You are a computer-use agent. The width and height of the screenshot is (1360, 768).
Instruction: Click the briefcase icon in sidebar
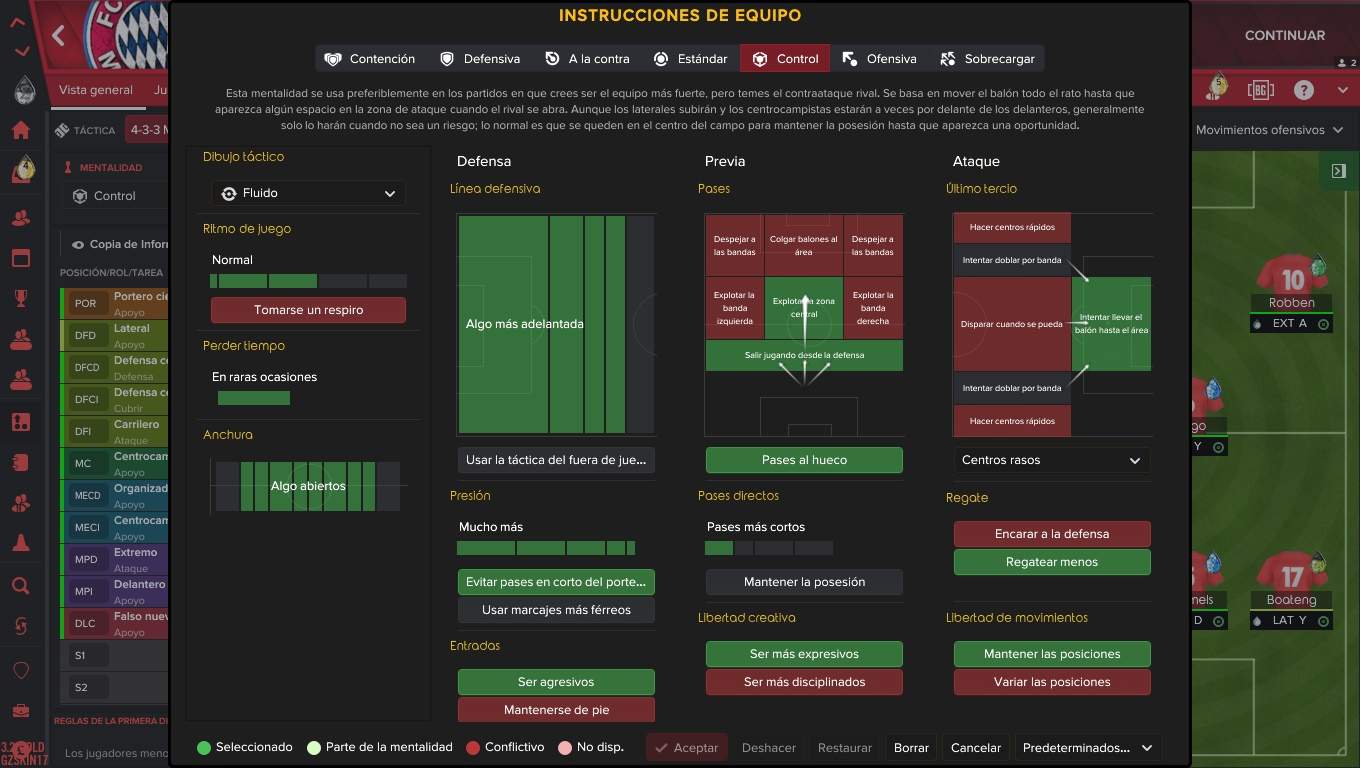point(20,711)
